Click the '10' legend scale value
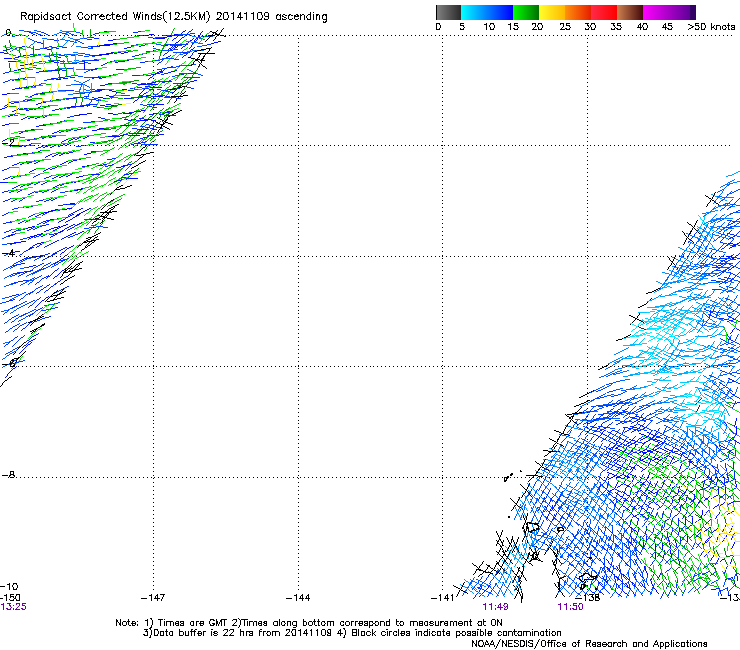 pos(489,27)
